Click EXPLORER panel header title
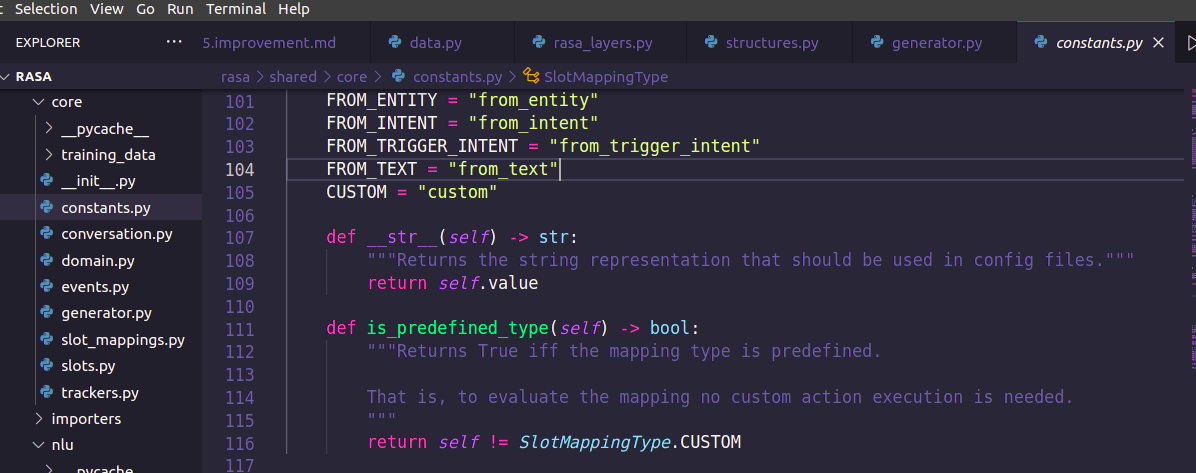The image size is (1196, 473). (47, 43)
